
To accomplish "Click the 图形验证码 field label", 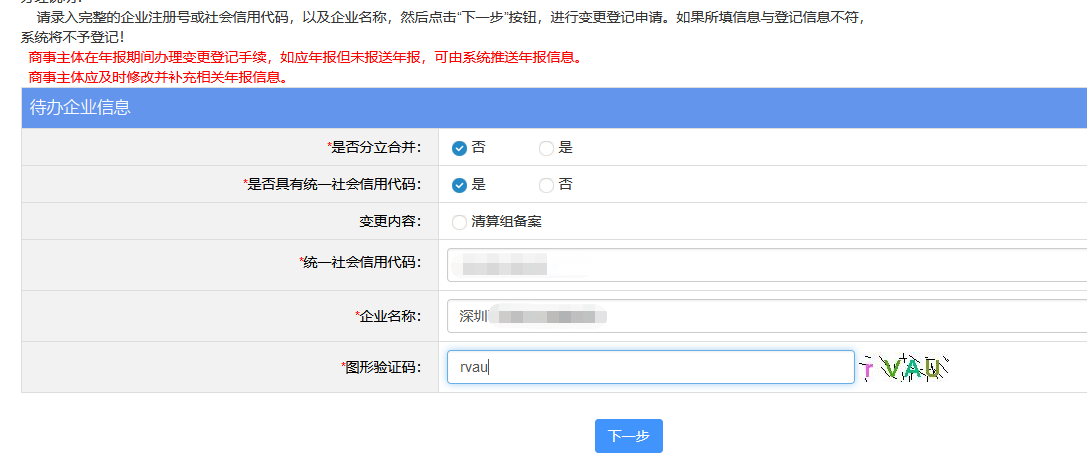I will pyautogui.click(x=382, y=367).
